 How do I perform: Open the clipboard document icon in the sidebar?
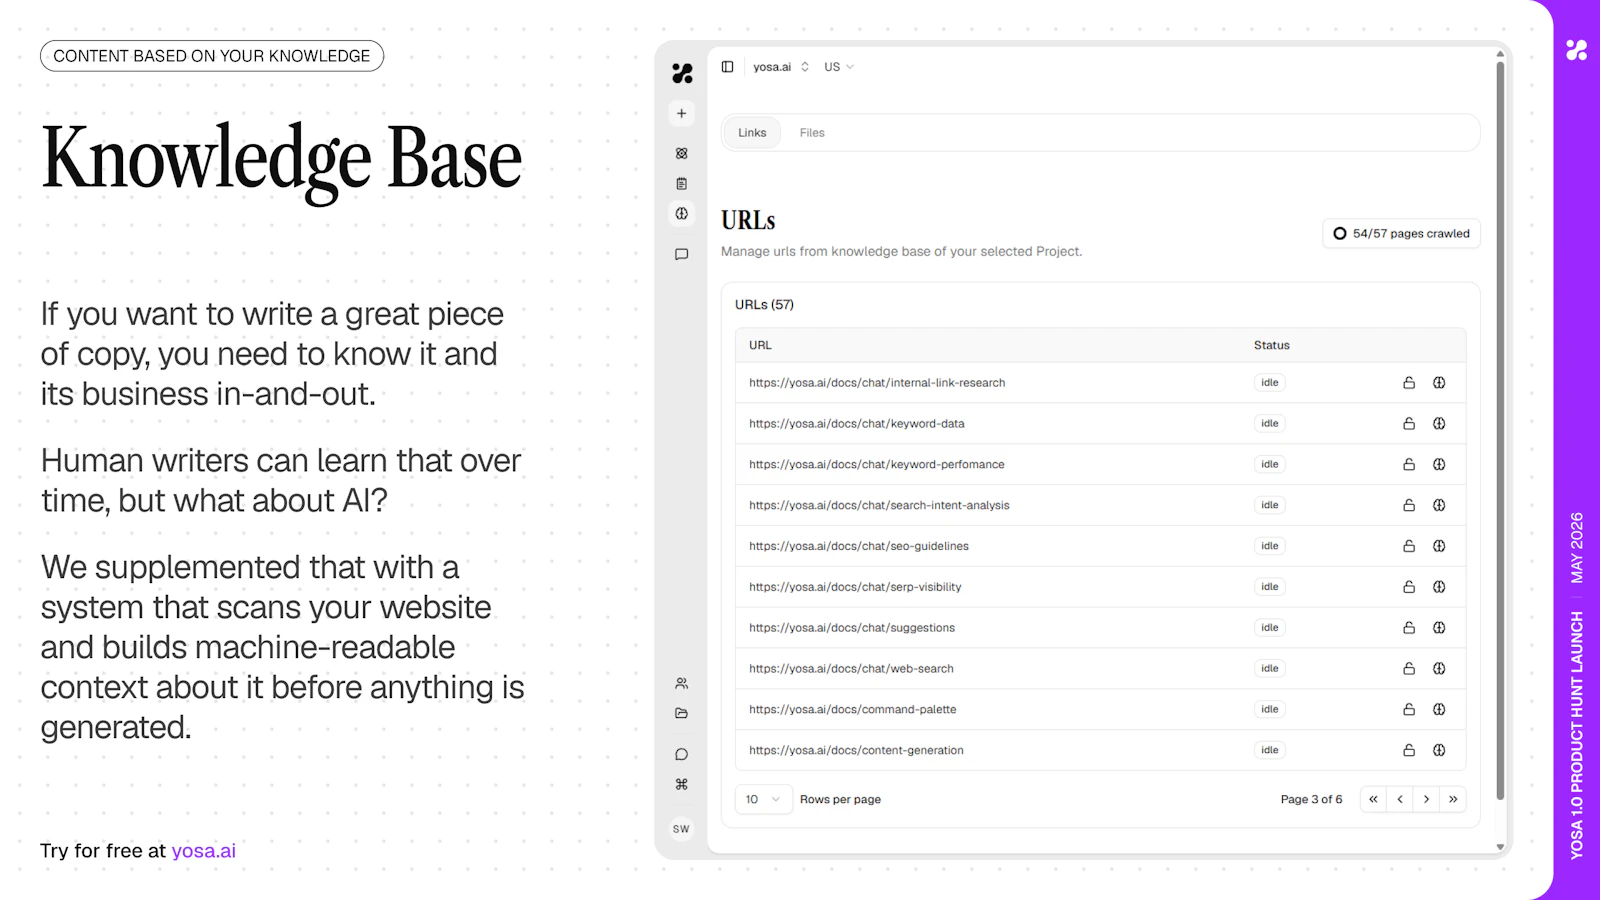(681, 184)
